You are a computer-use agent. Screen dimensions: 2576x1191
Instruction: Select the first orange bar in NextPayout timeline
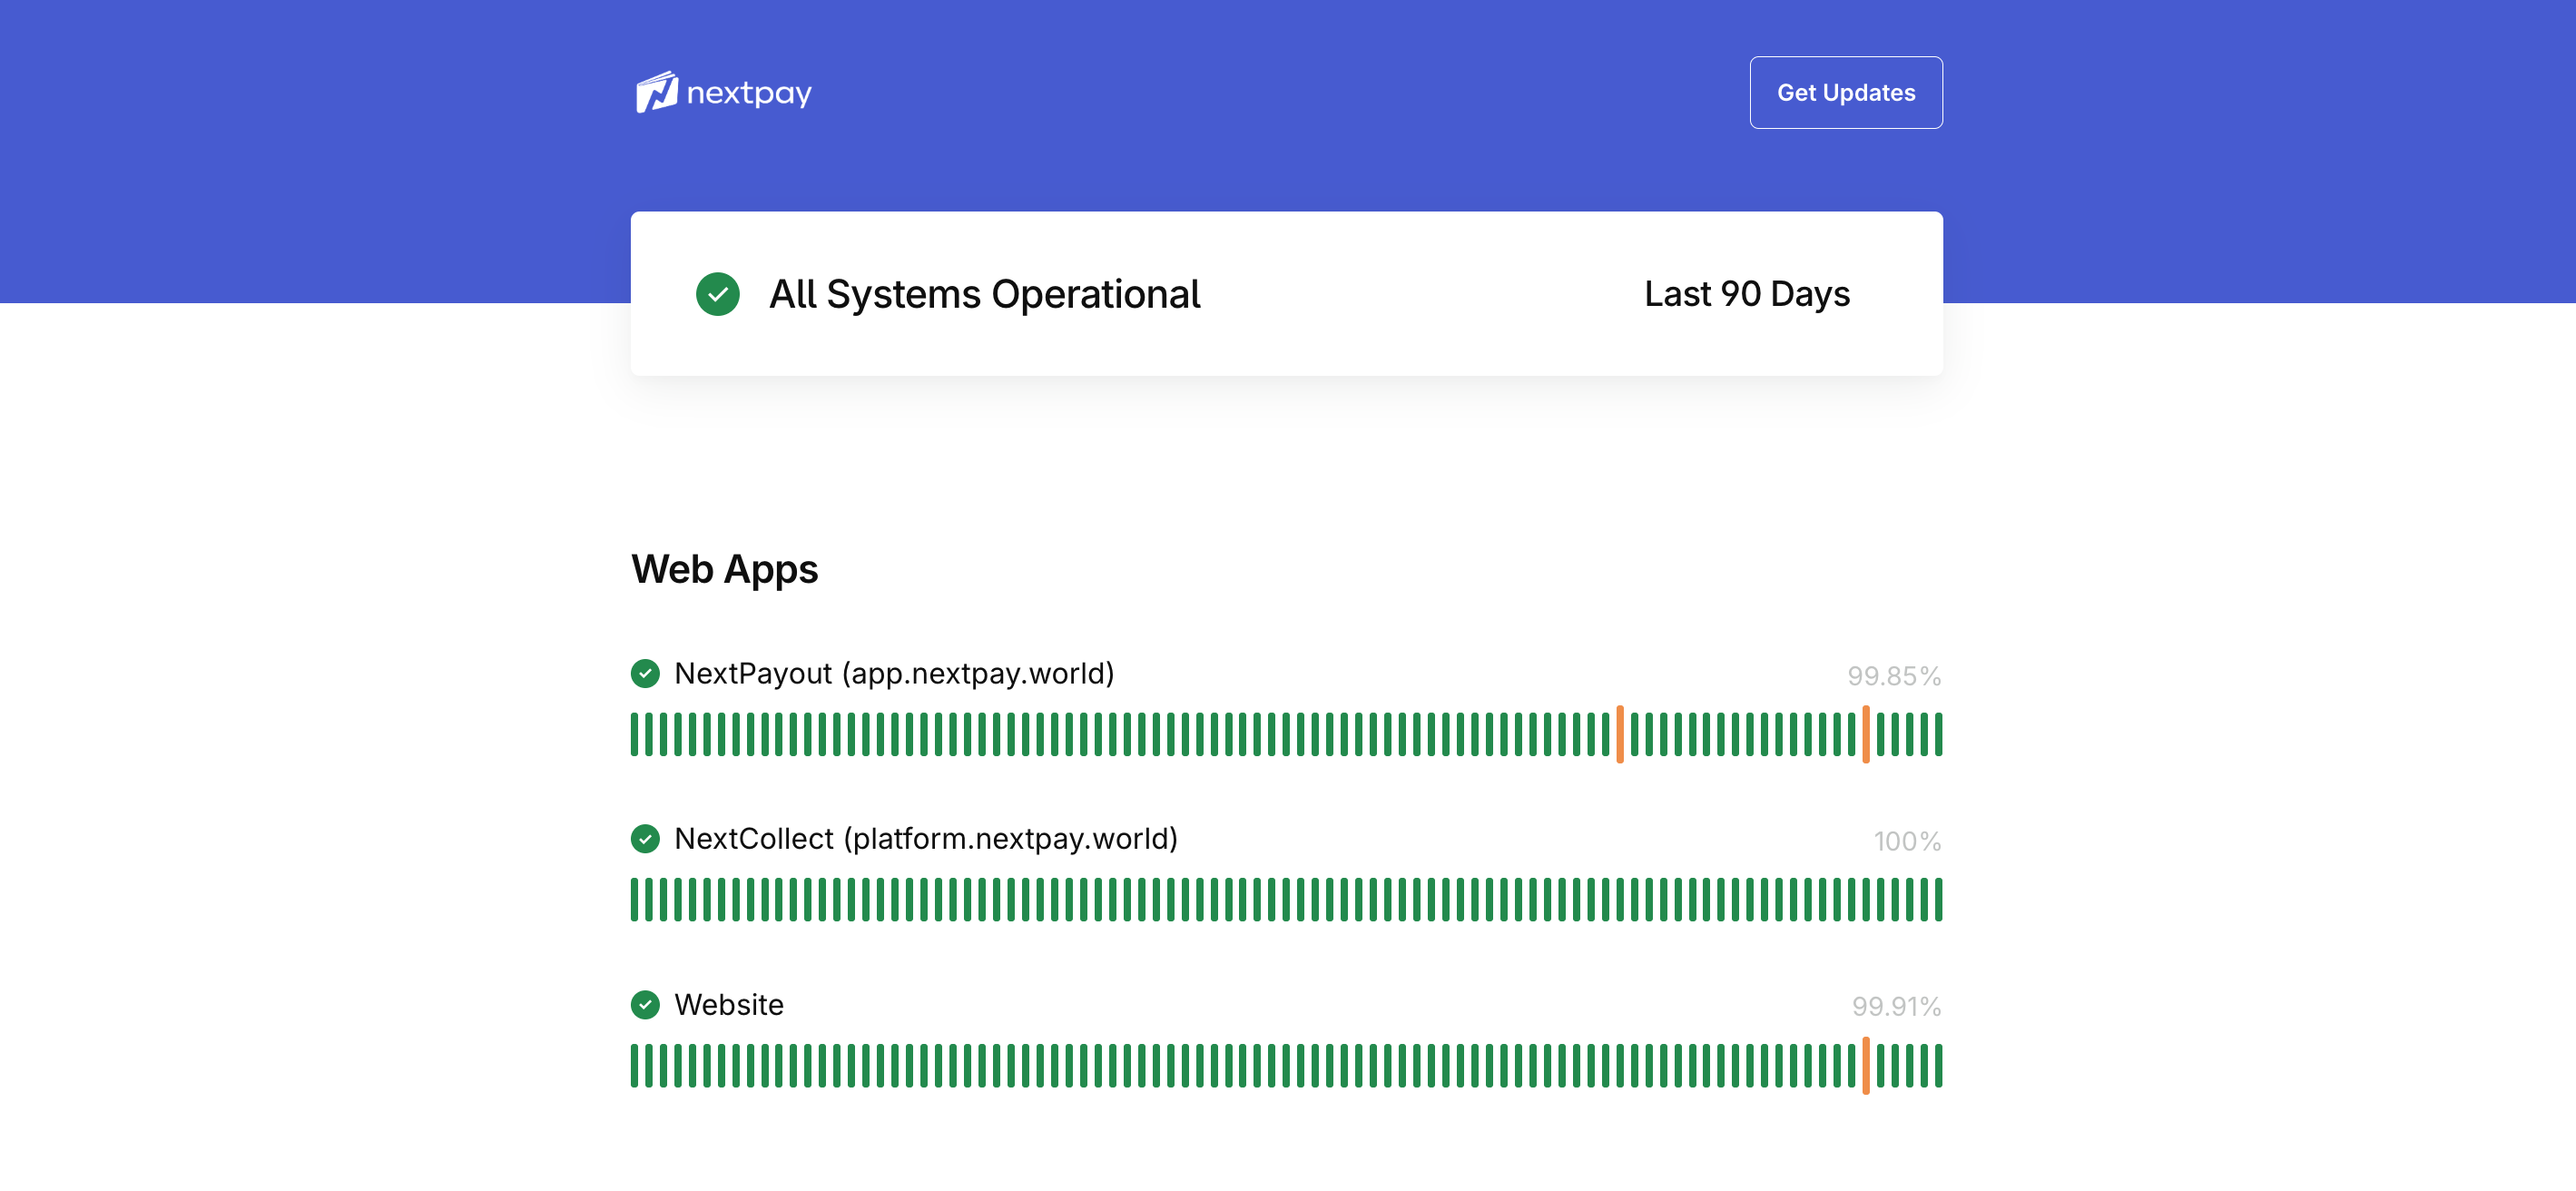coord(1620,734)
